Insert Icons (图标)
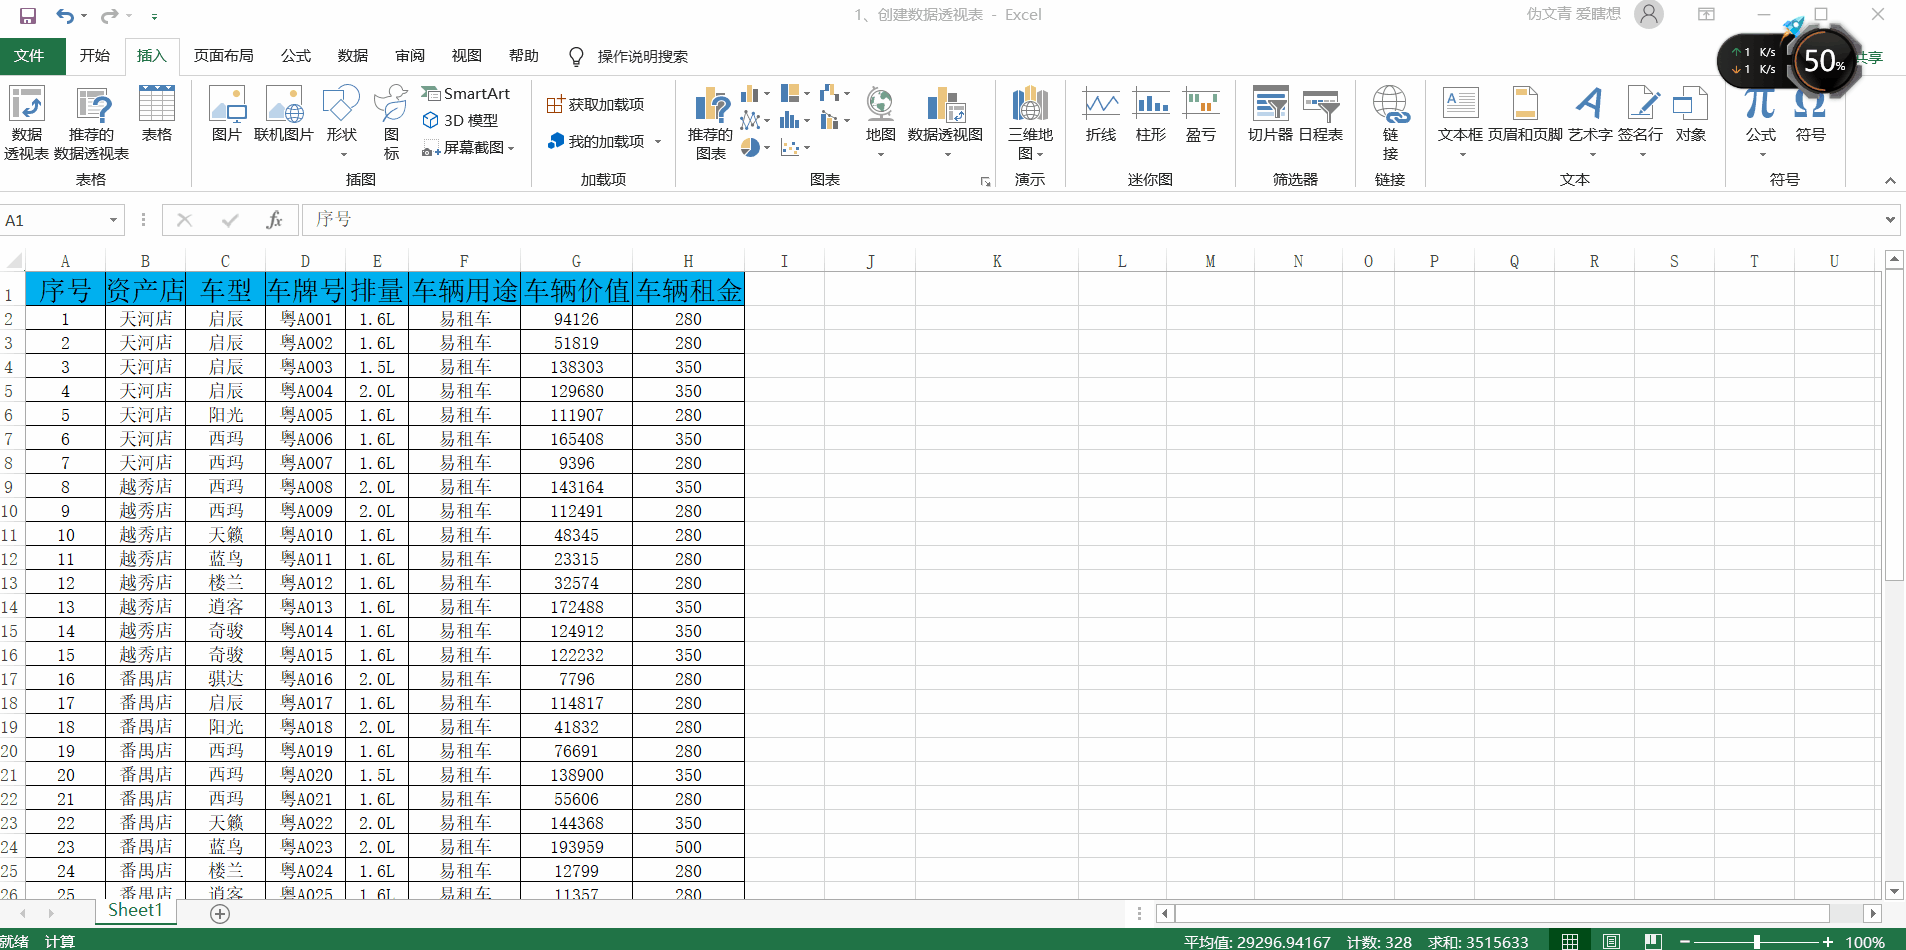The width and height of the screenshot is (1906, 950). tap(391, 124)
